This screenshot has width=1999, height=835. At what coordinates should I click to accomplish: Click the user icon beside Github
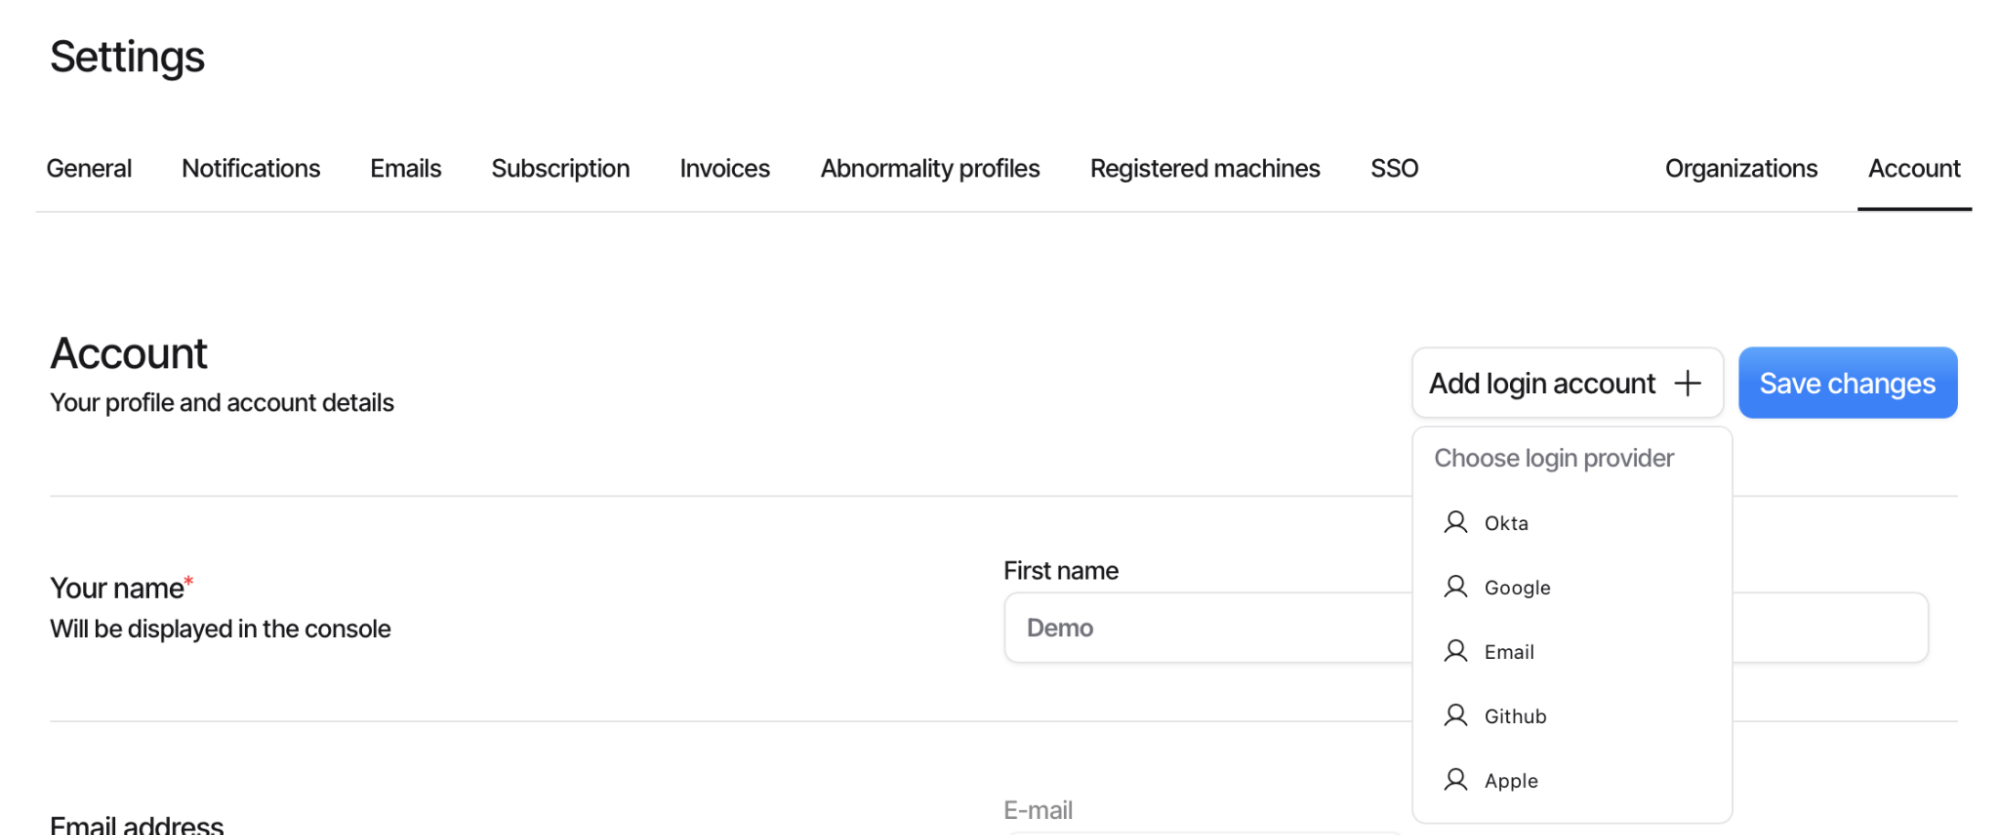coord(1455,716)
